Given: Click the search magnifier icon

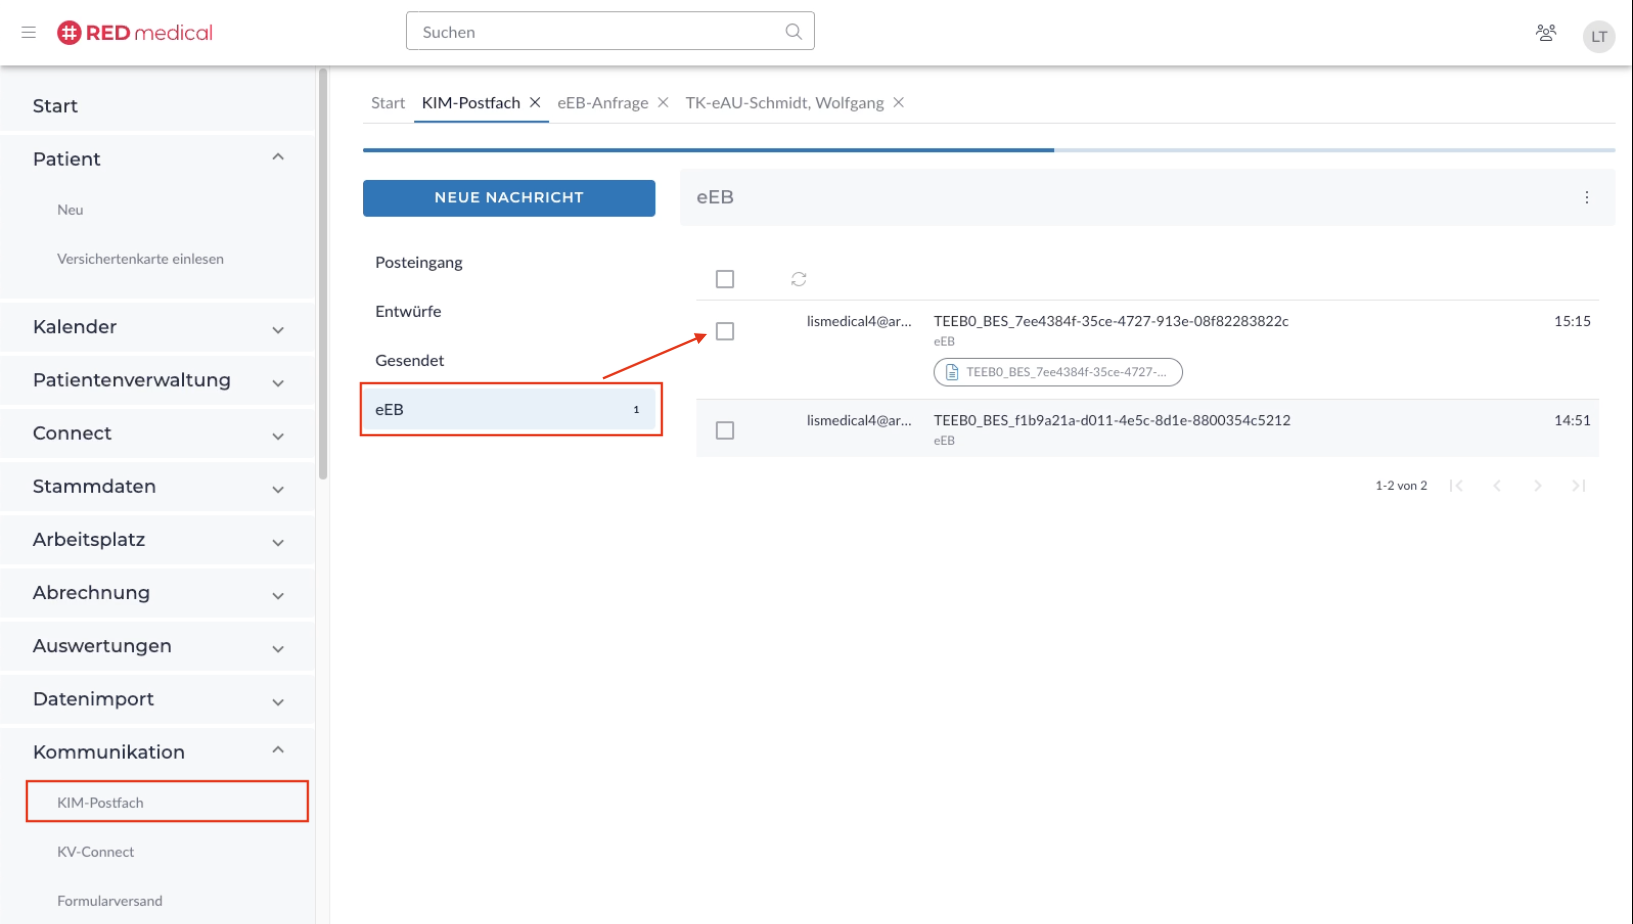Looking at the screenshot, I should (793, 31).
